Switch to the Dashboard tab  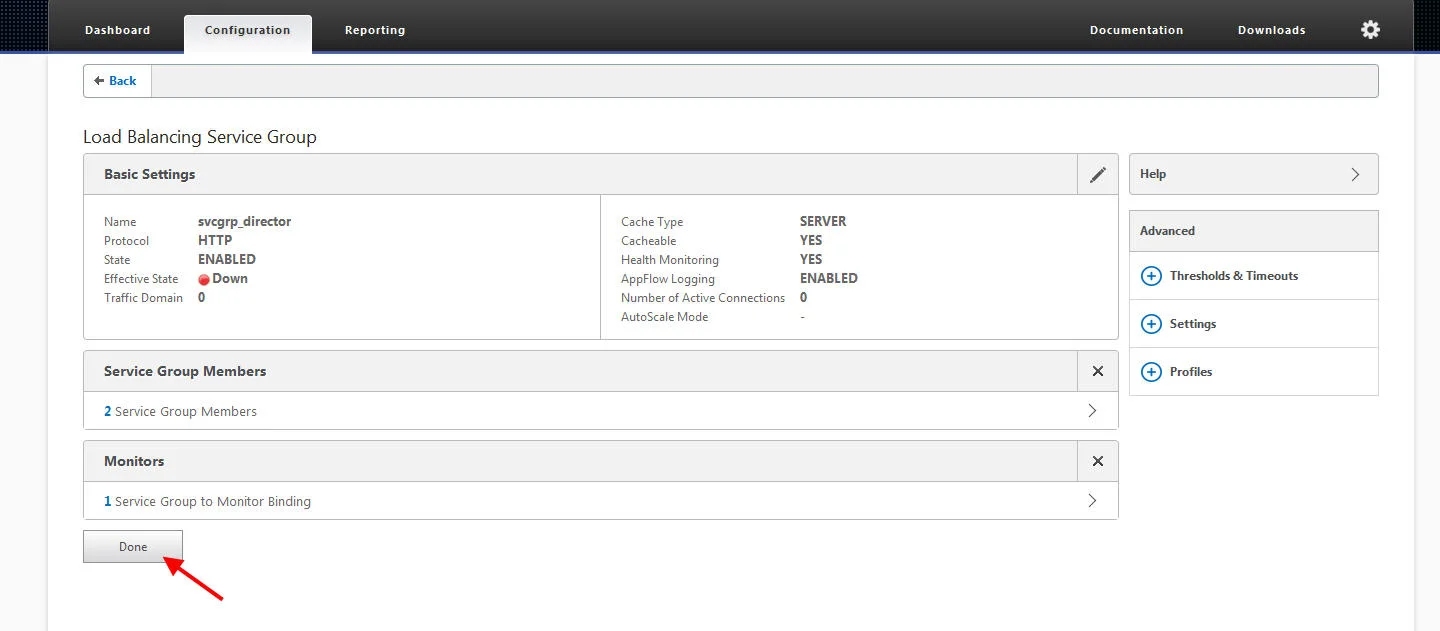pyautogui.click(x=117, y=30)
